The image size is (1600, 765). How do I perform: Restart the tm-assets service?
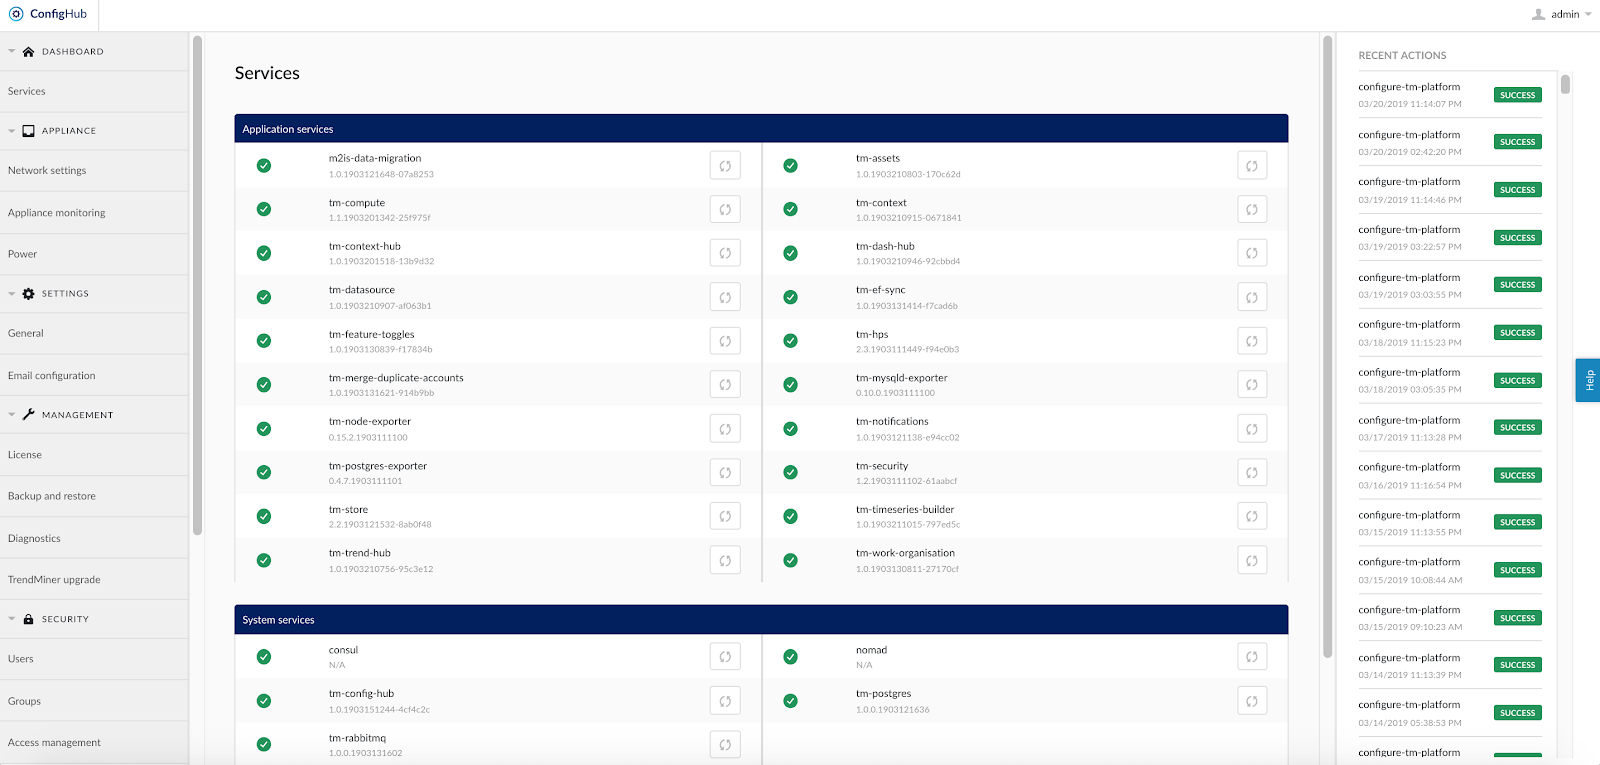click(1252, 166)
